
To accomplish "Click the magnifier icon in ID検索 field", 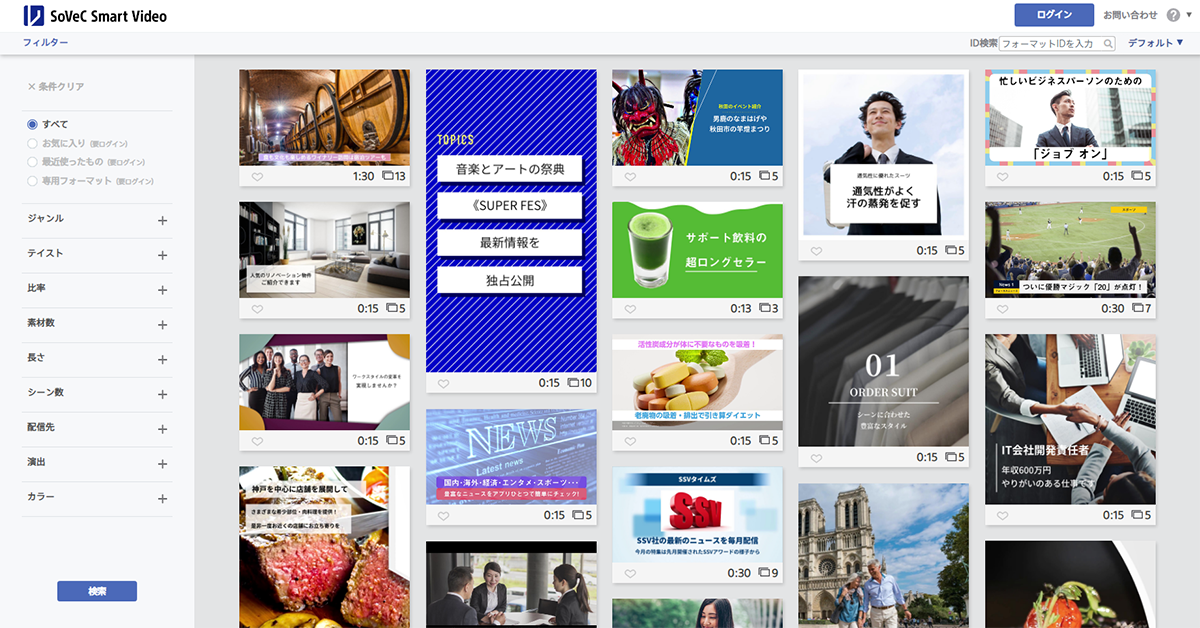I will [1108, 44].
